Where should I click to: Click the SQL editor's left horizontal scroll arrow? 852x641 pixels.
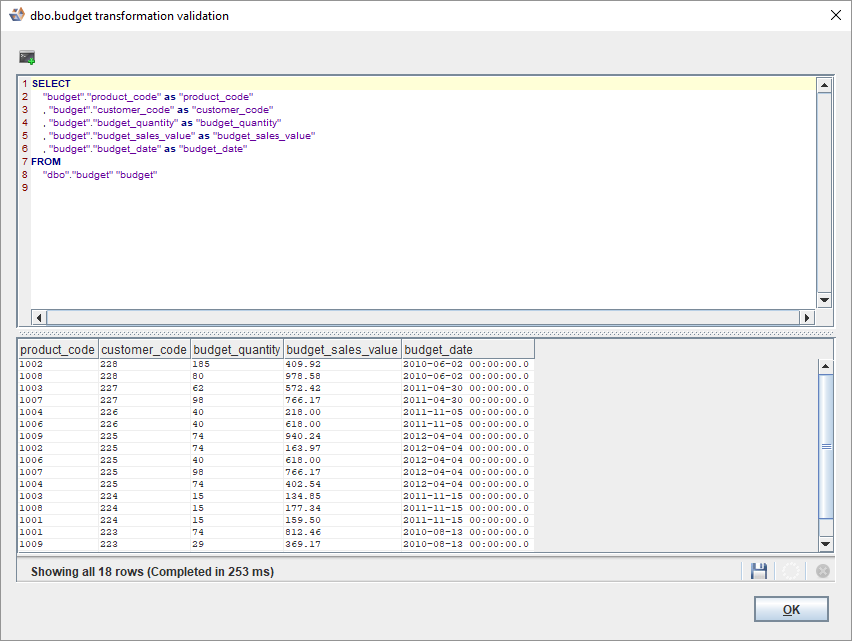[40, 317]
